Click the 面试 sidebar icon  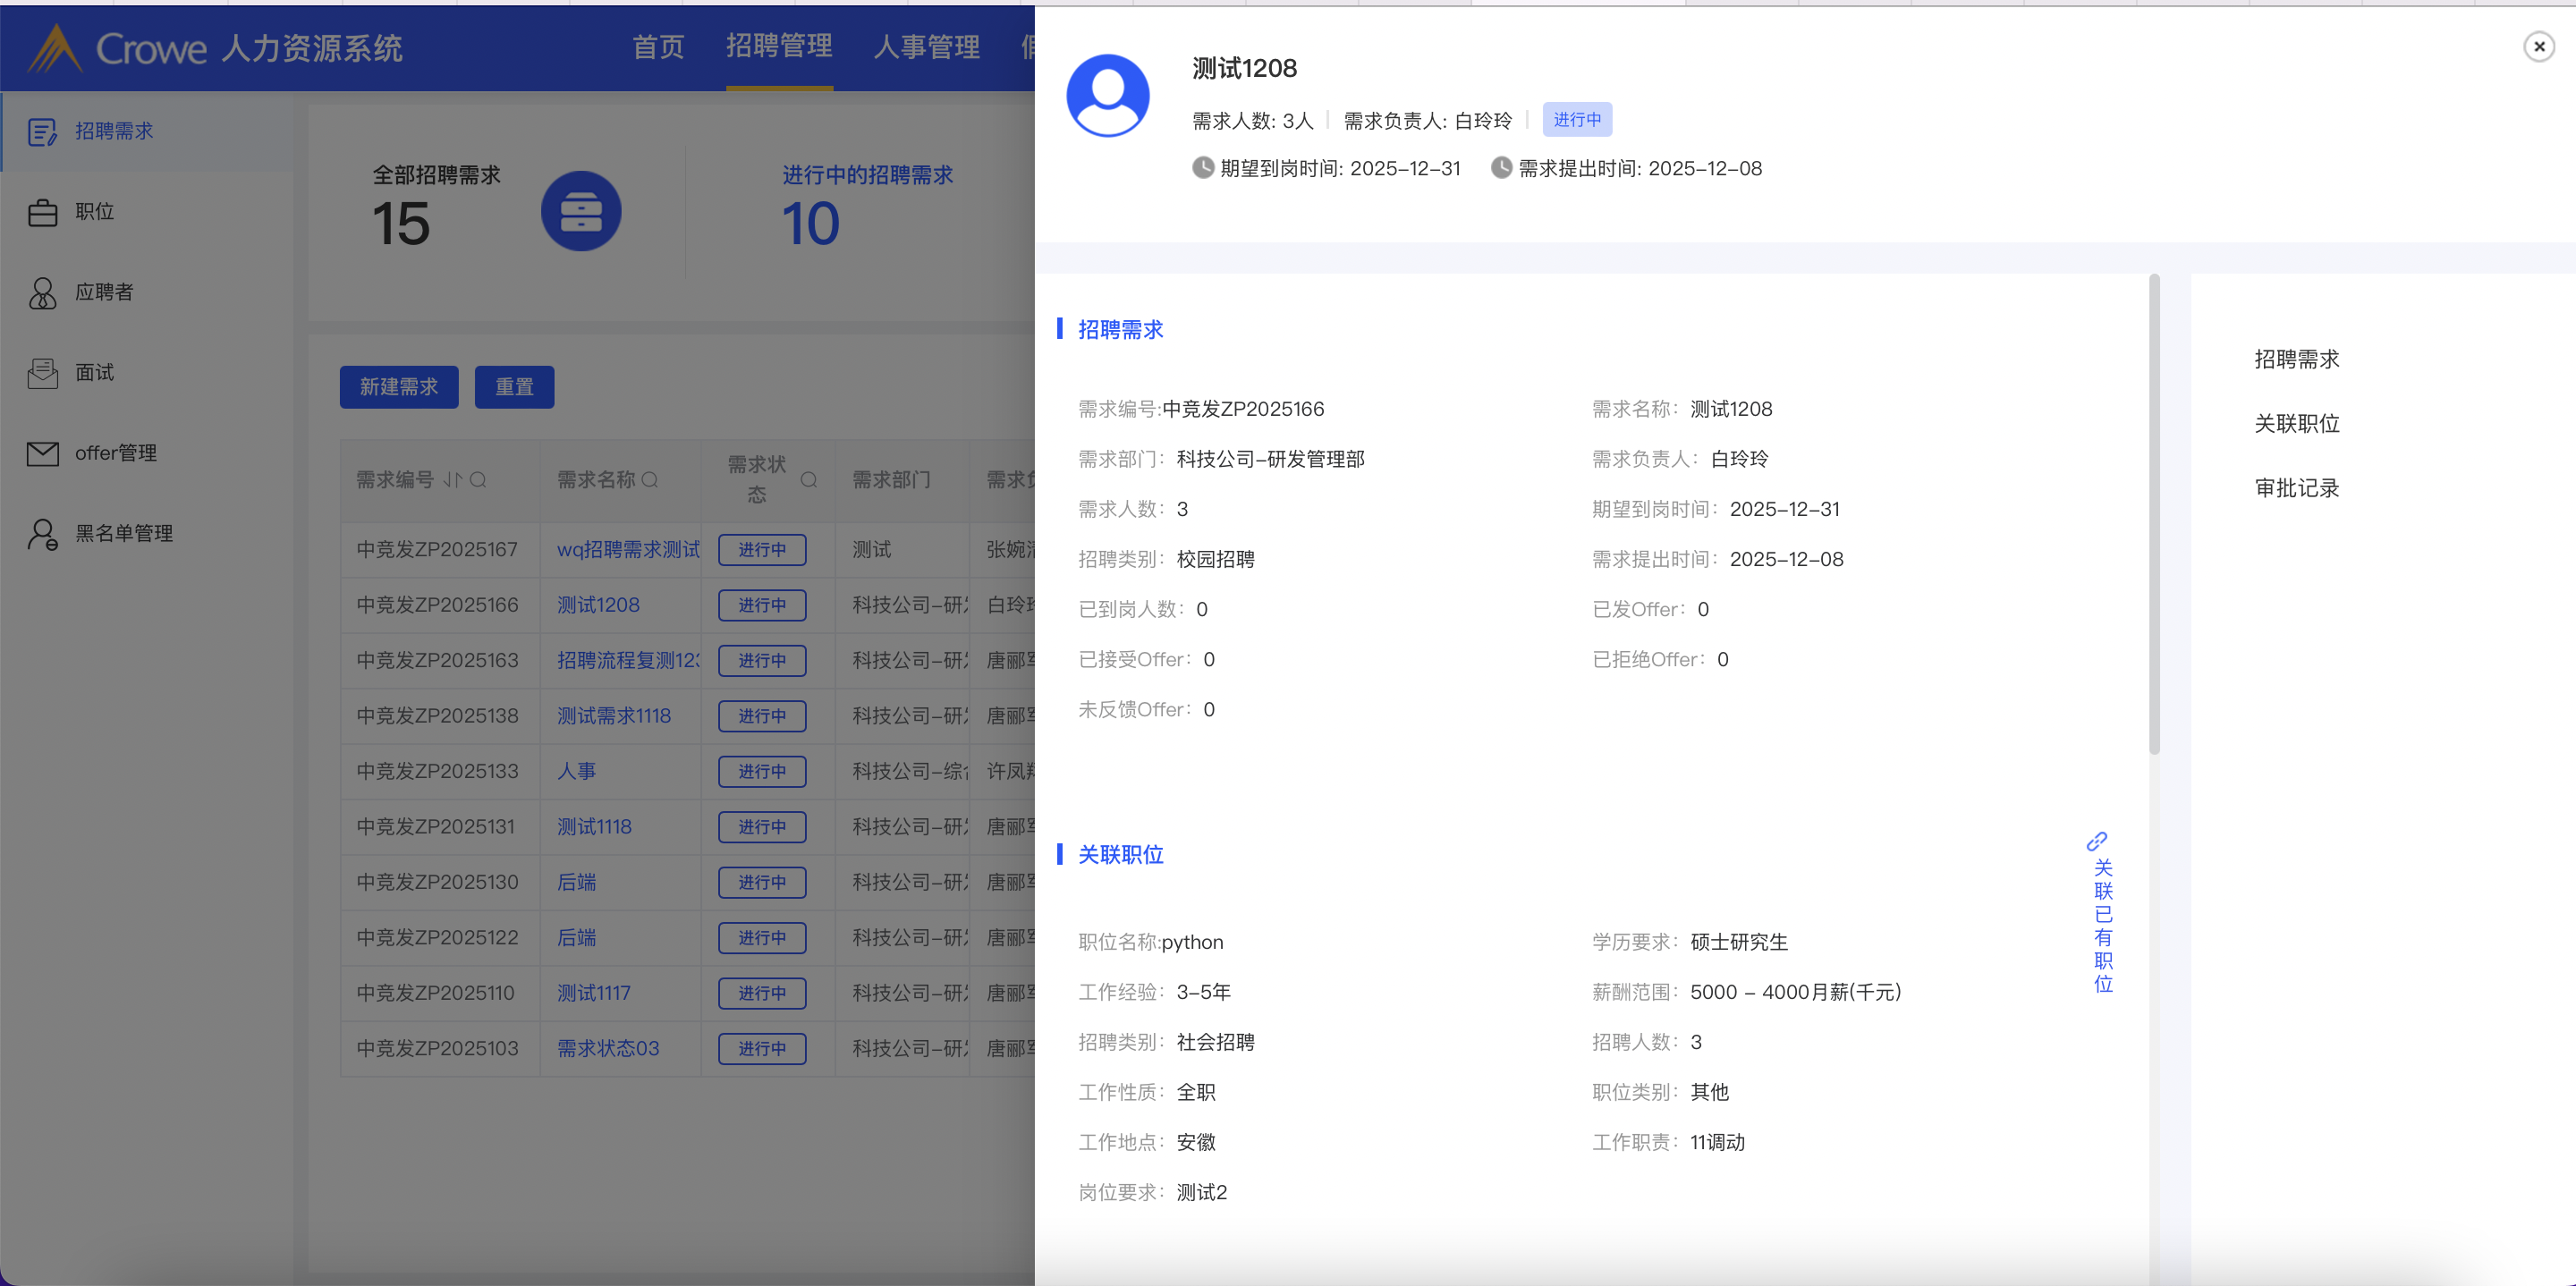(42, 373)
